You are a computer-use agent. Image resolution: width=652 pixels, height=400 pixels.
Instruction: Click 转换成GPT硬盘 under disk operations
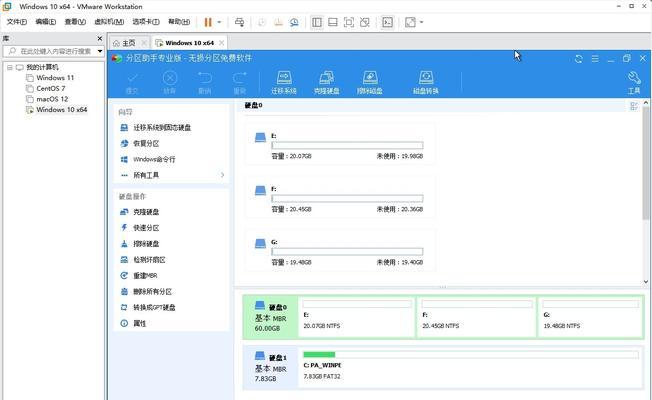(154, 307)
